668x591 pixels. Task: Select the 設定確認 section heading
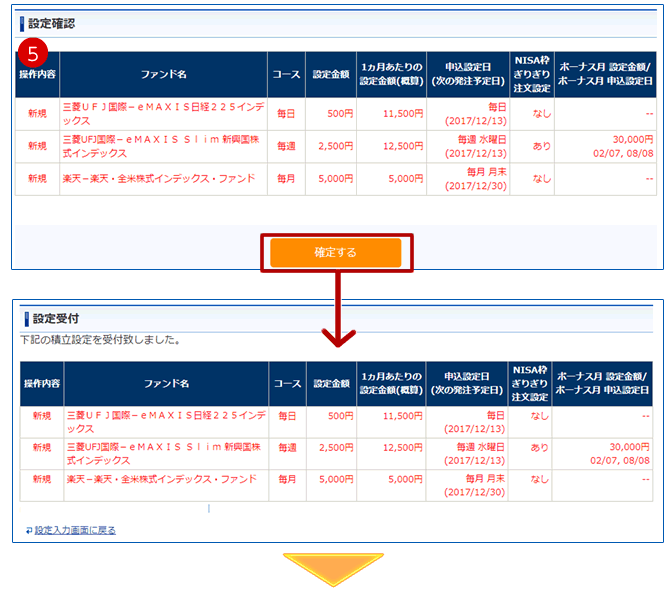coord(52,23)
